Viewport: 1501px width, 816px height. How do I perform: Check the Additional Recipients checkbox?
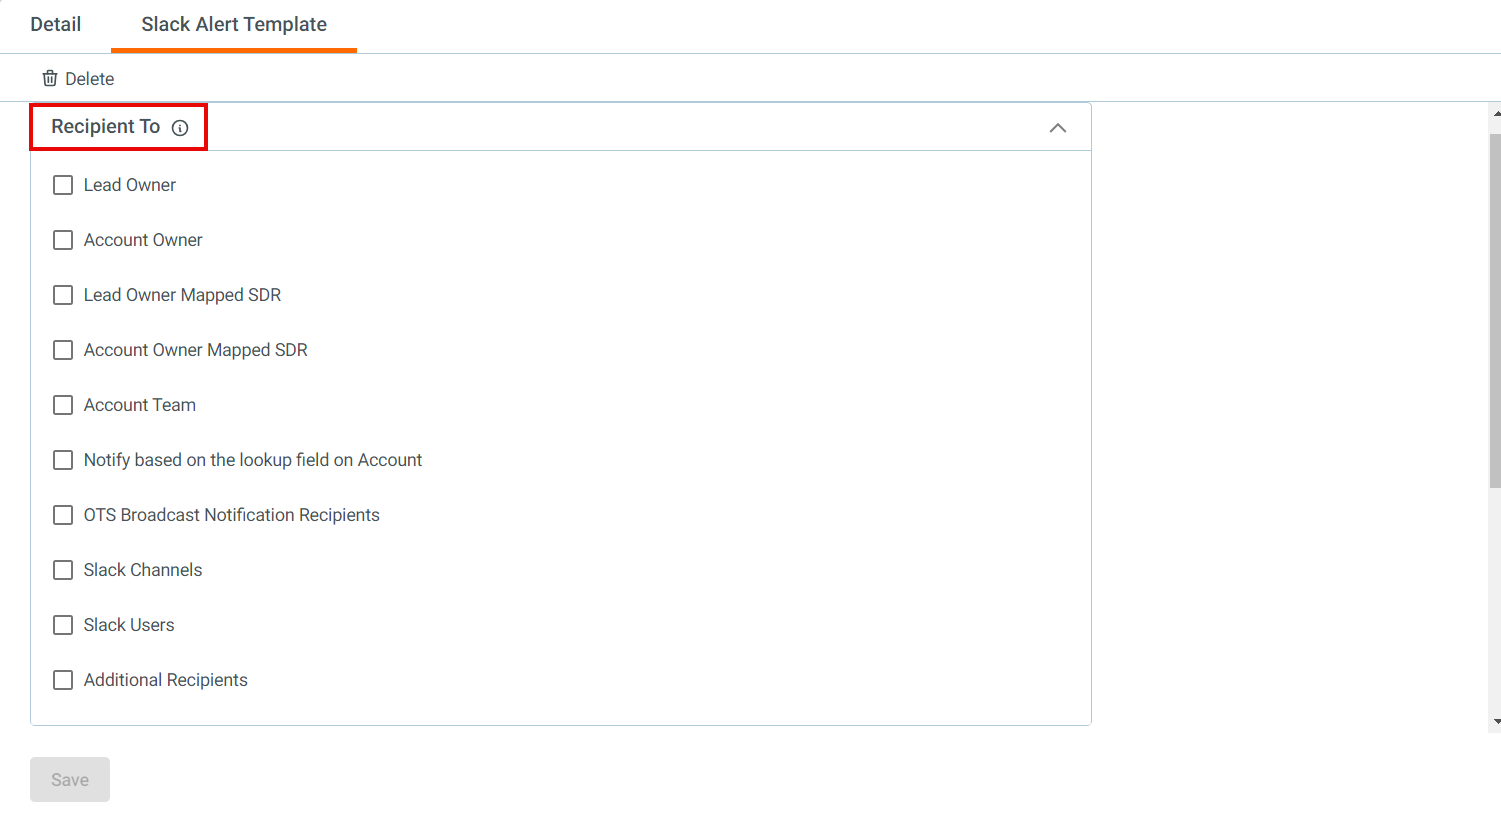point(63,680)
